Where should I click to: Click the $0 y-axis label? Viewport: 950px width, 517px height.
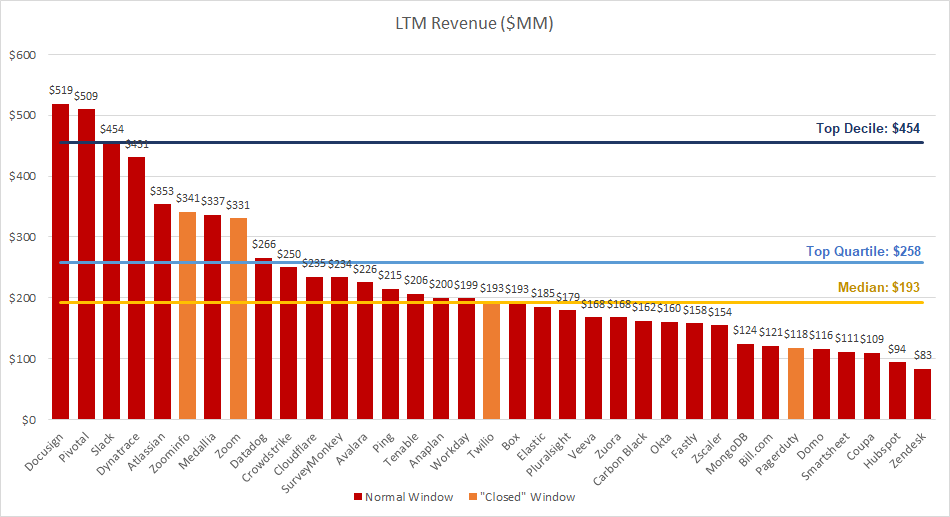29,420
